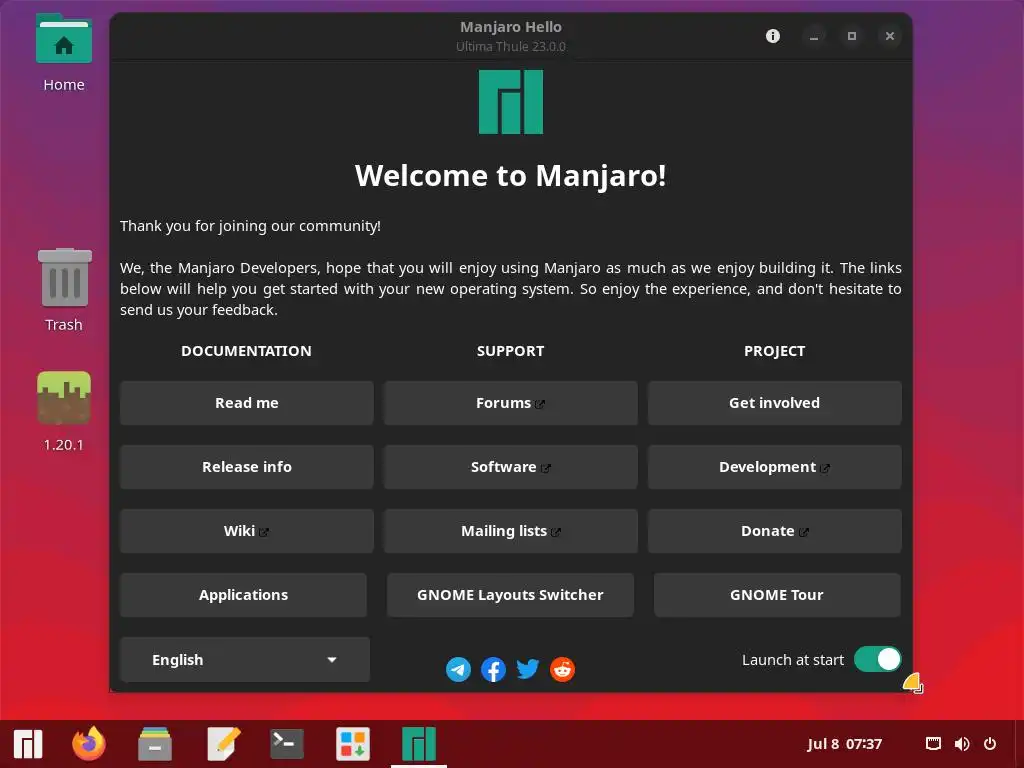
Task: Open the Wiki link button
Action: tap(247, 531)
